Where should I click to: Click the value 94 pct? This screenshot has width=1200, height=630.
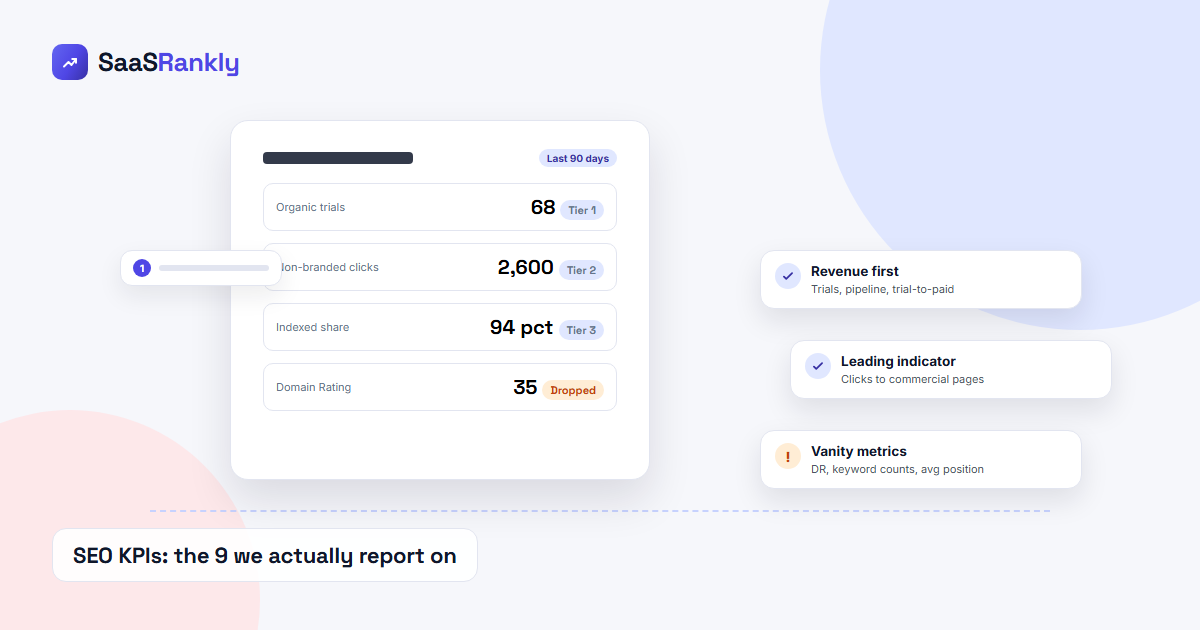[x=521, y=327]
